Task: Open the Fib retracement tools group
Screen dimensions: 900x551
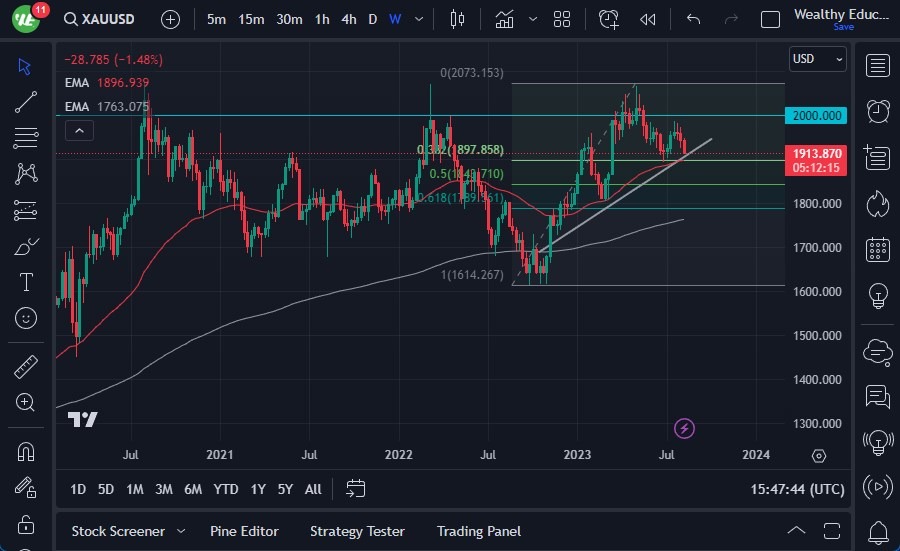Action: pos(26,137)
